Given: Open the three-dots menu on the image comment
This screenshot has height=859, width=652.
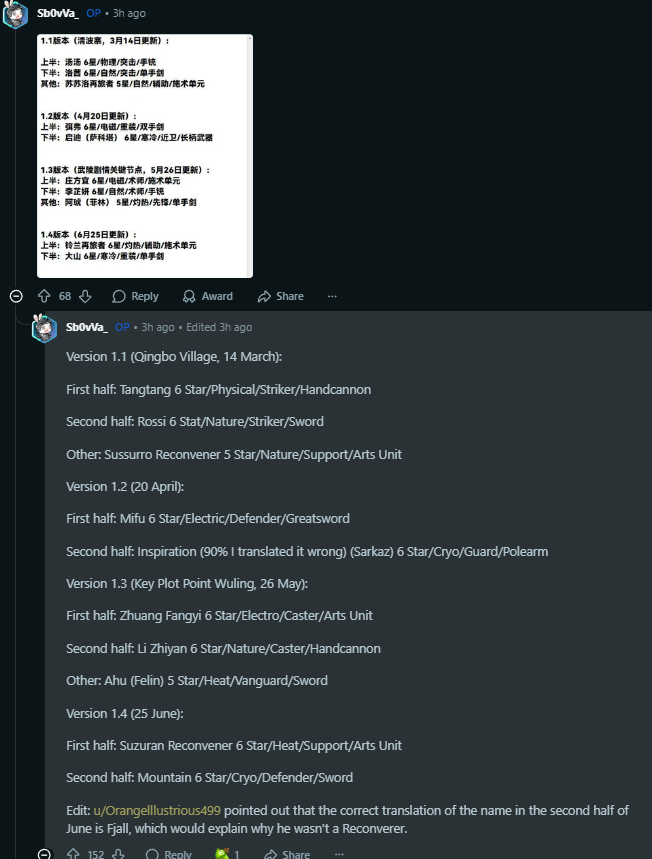Looking at the screenshot, I should pos(332,296).
